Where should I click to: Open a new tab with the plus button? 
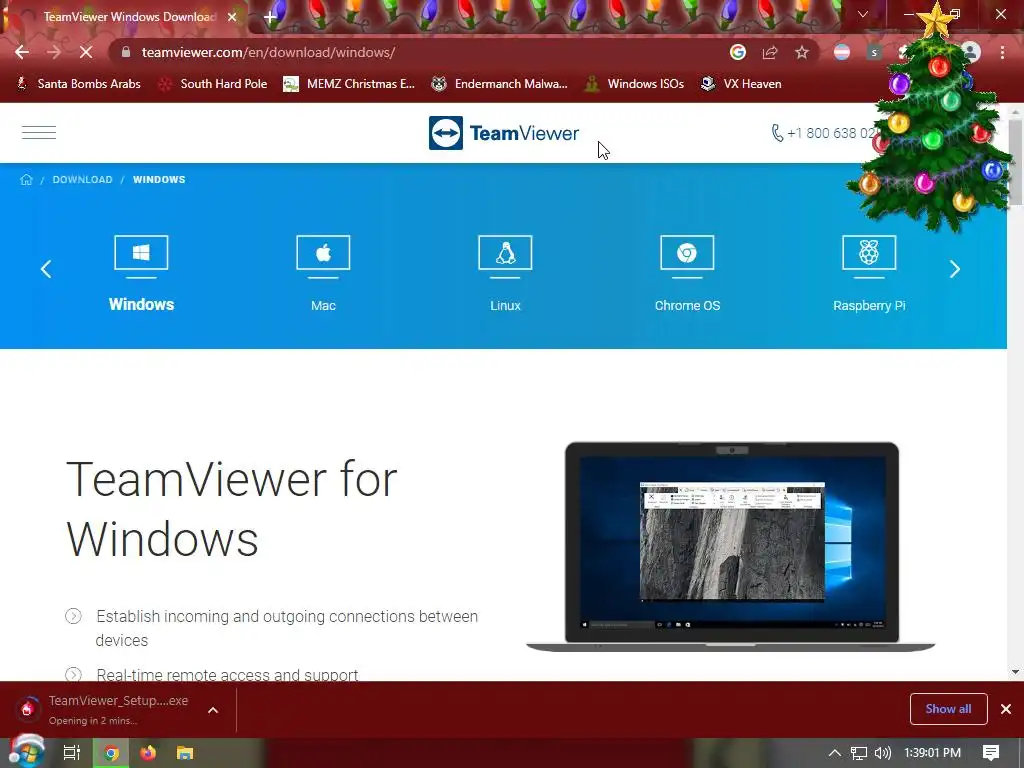[270, 17]
